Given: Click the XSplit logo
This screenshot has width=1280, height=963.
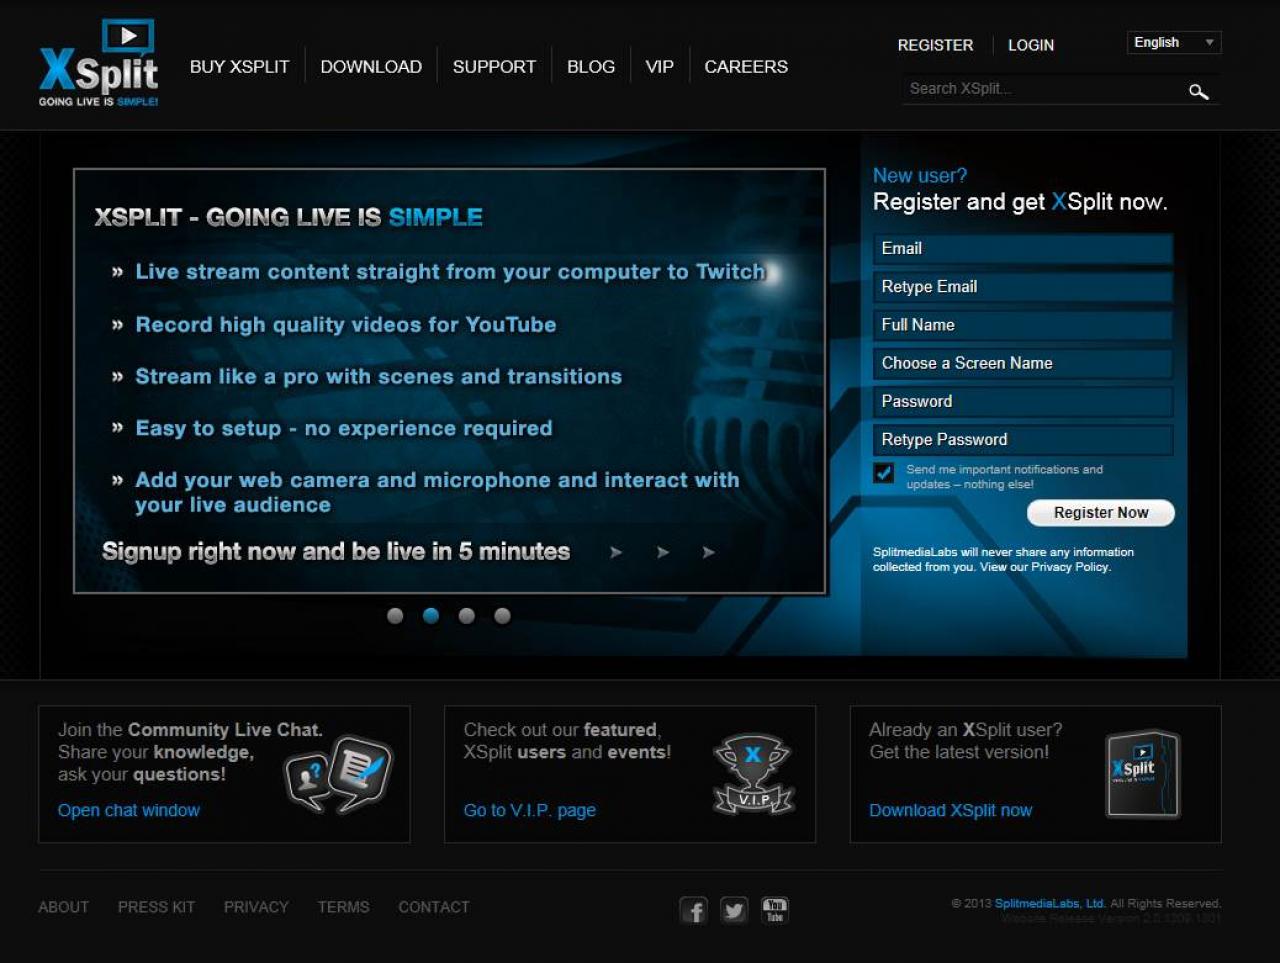Looking at the screenshot, I should point(99,63).
